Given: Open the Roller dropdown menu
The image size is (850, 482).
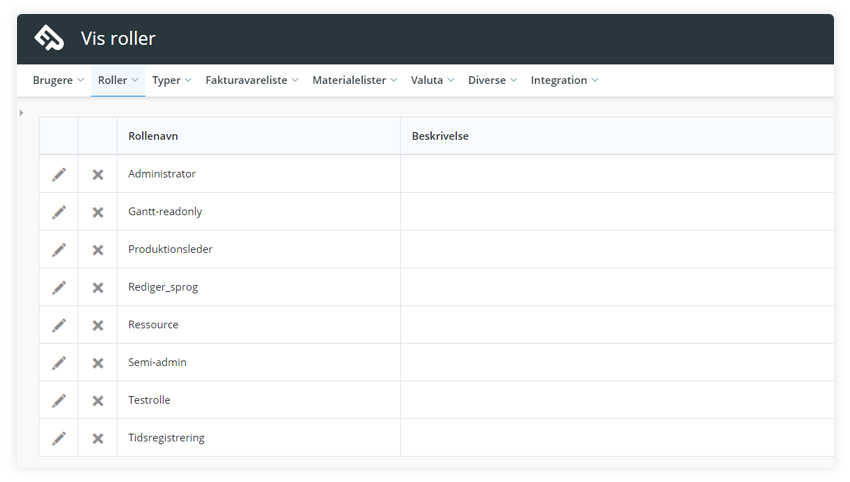Looking at the screenshot, I should 118,80.
